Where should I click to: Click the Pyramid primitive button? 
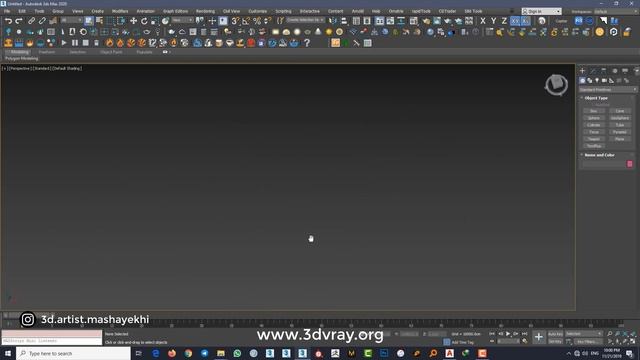(620, 132)
